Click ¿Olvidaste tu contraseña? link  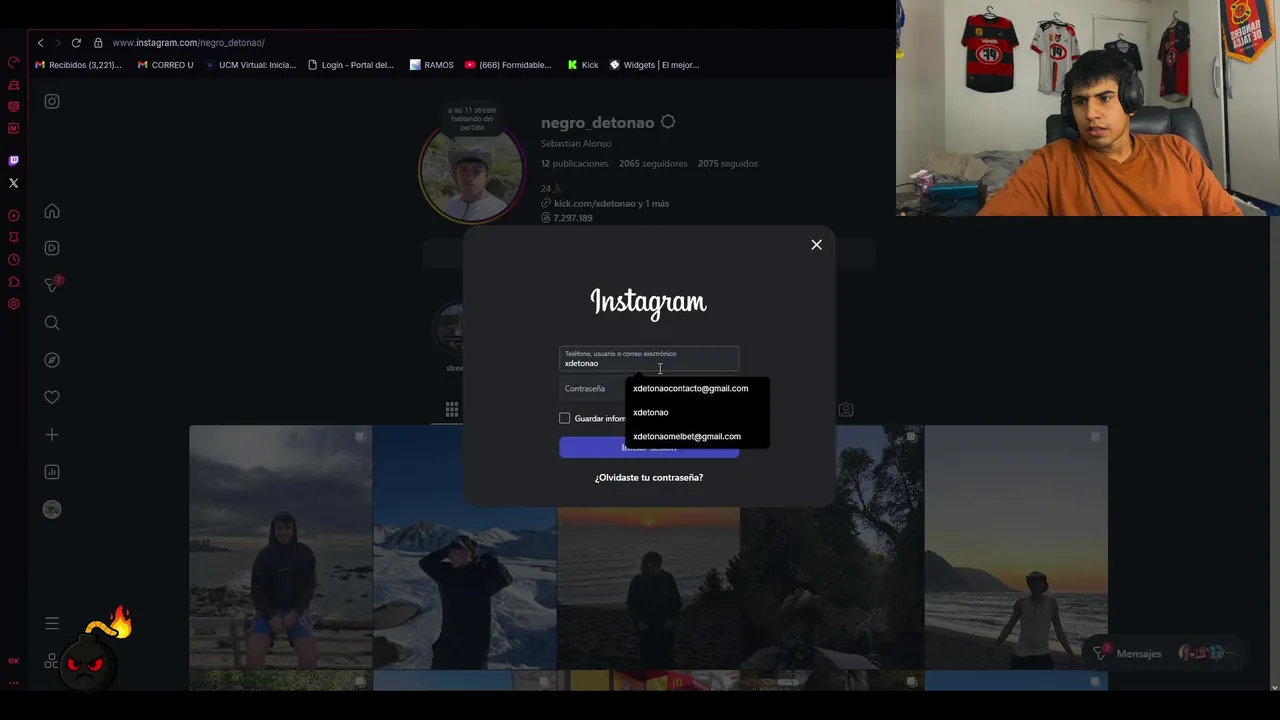tap(649, 478)
